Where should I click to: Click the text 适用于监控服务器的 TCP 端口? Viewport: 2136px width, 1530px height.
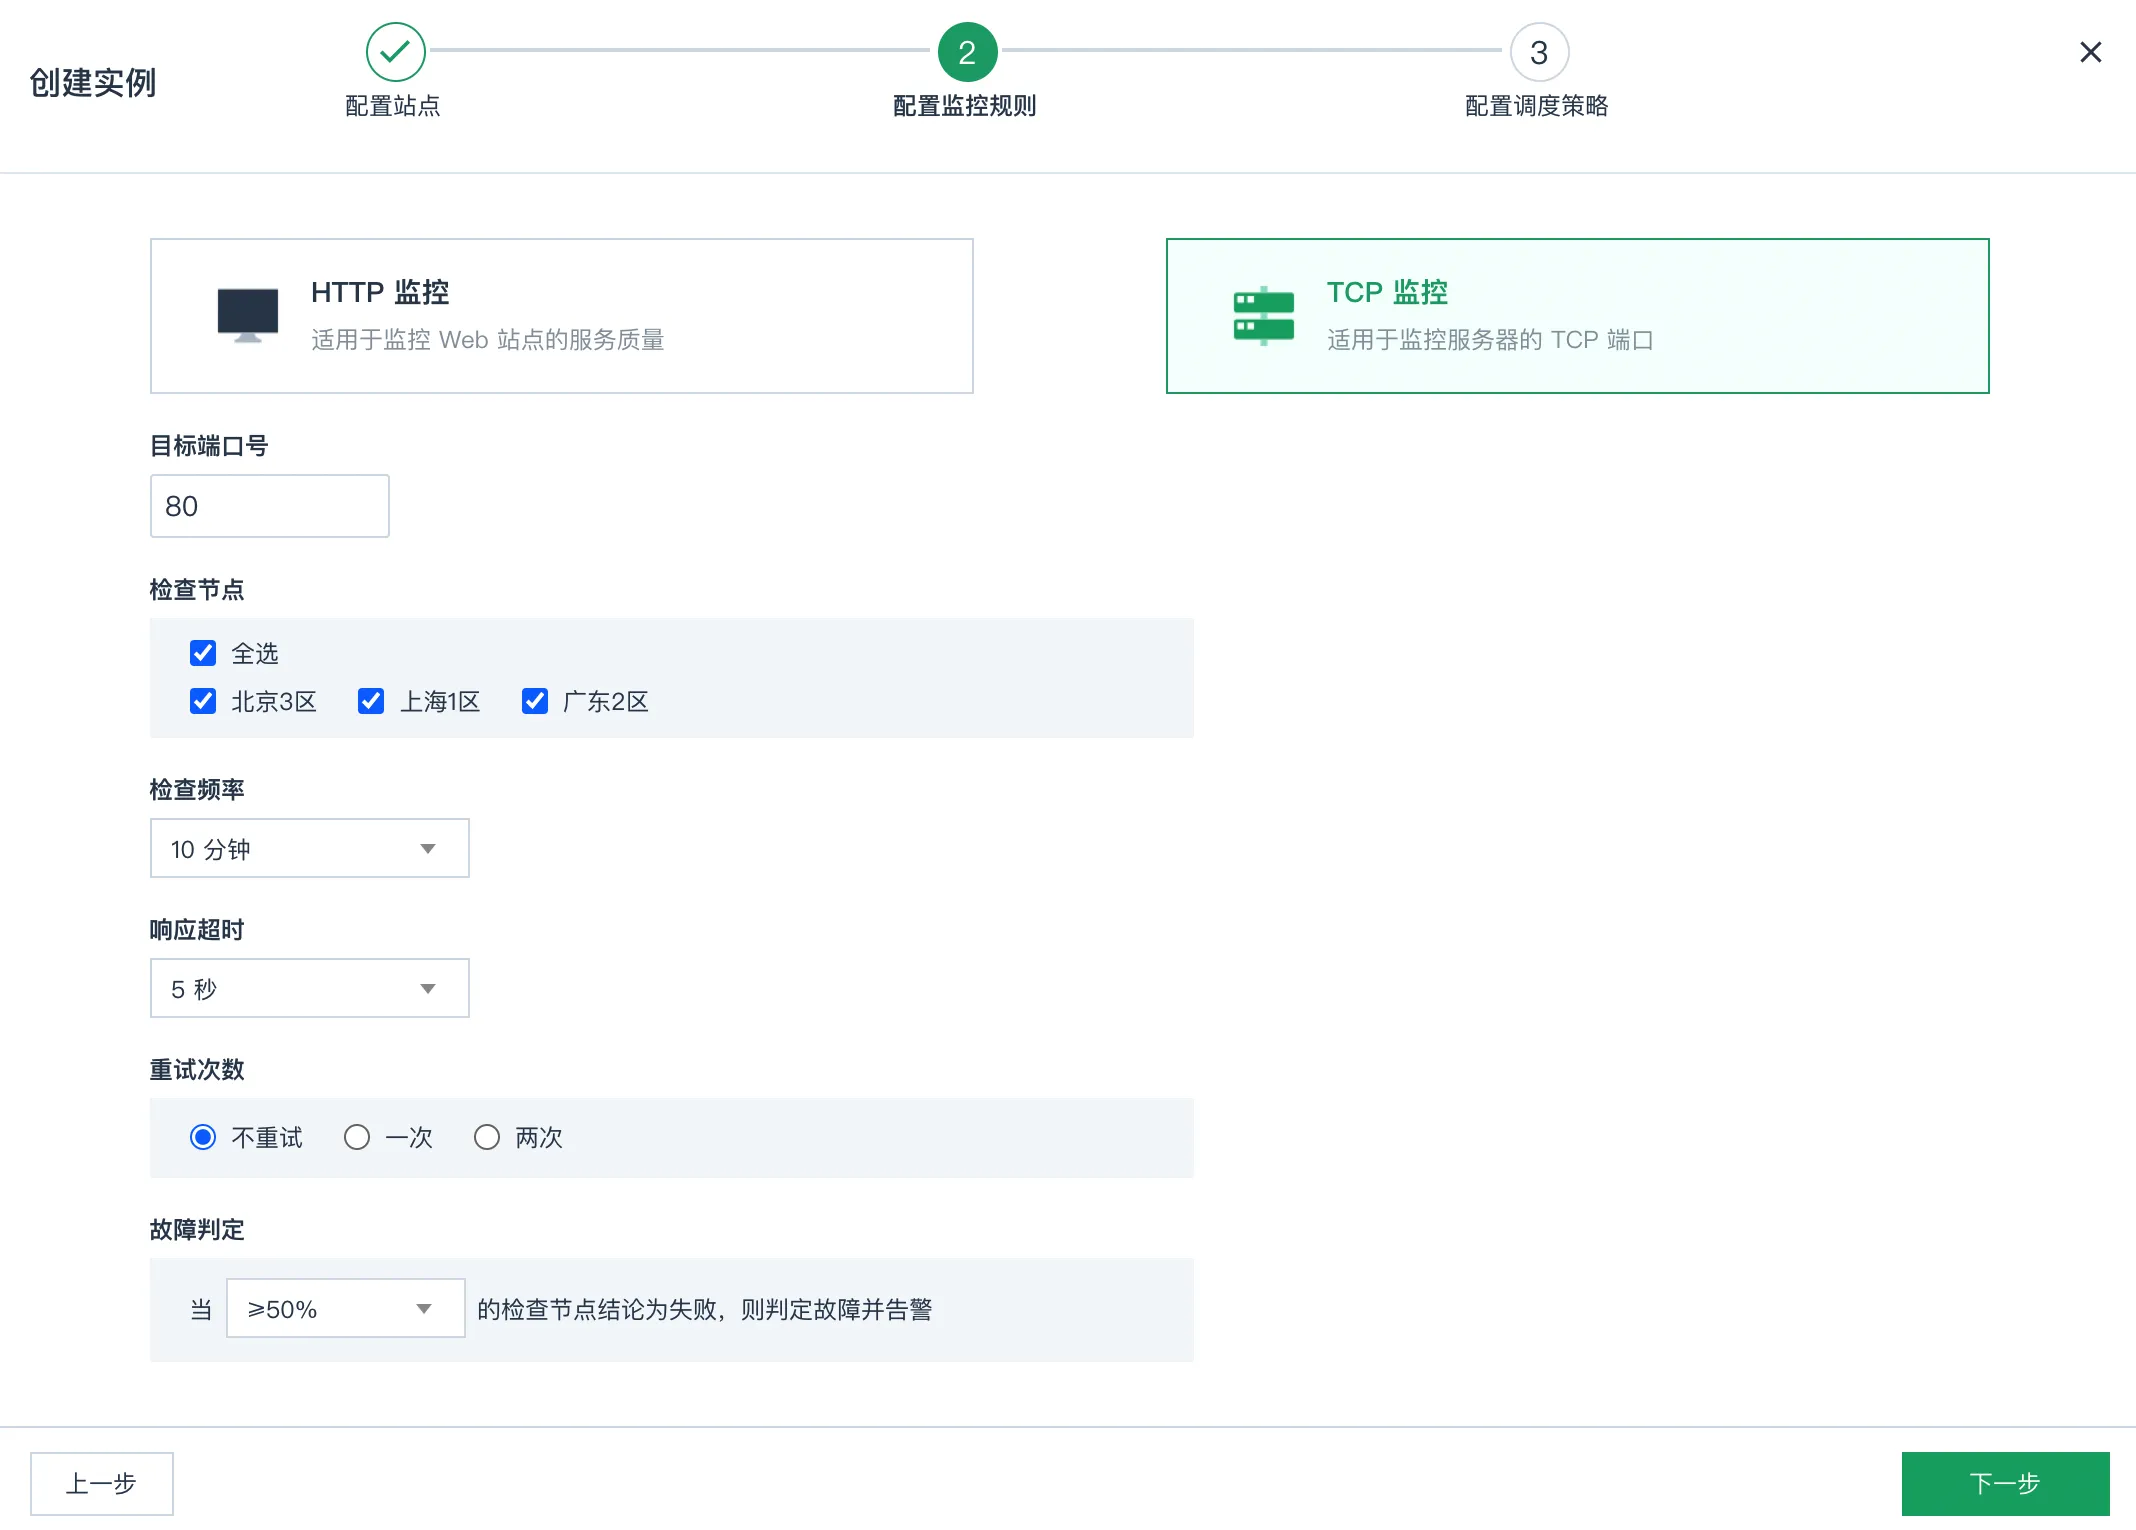1490,340
